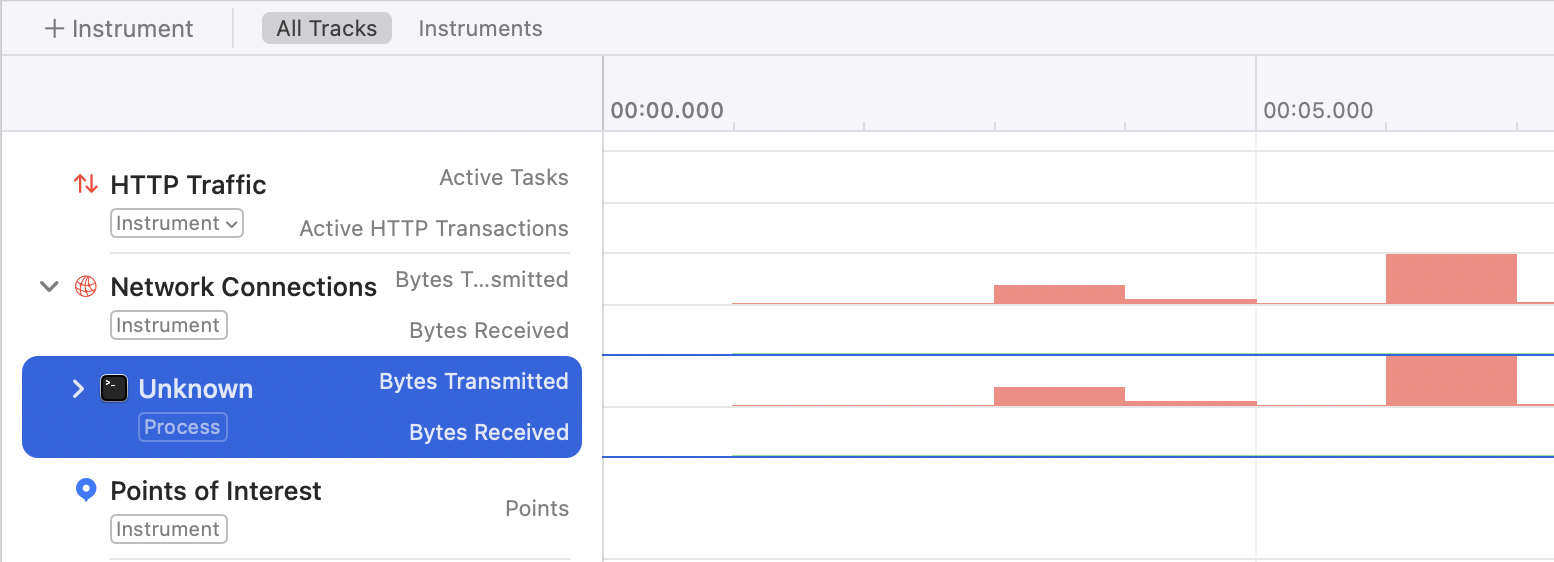Click the HTTP Traffic arrows icon
The height and width of the screenshot is (562, 1554).
[x=86, y=184]
